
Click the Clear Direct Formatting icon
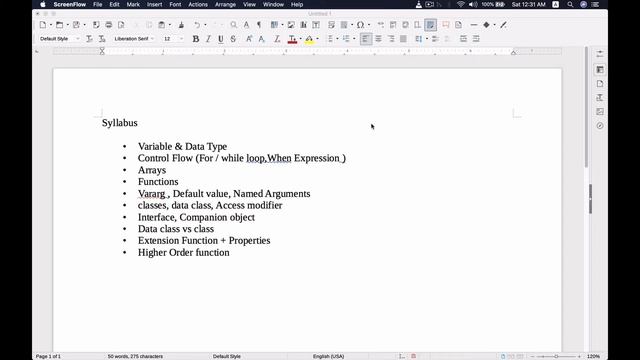click(x=277, y=39)
